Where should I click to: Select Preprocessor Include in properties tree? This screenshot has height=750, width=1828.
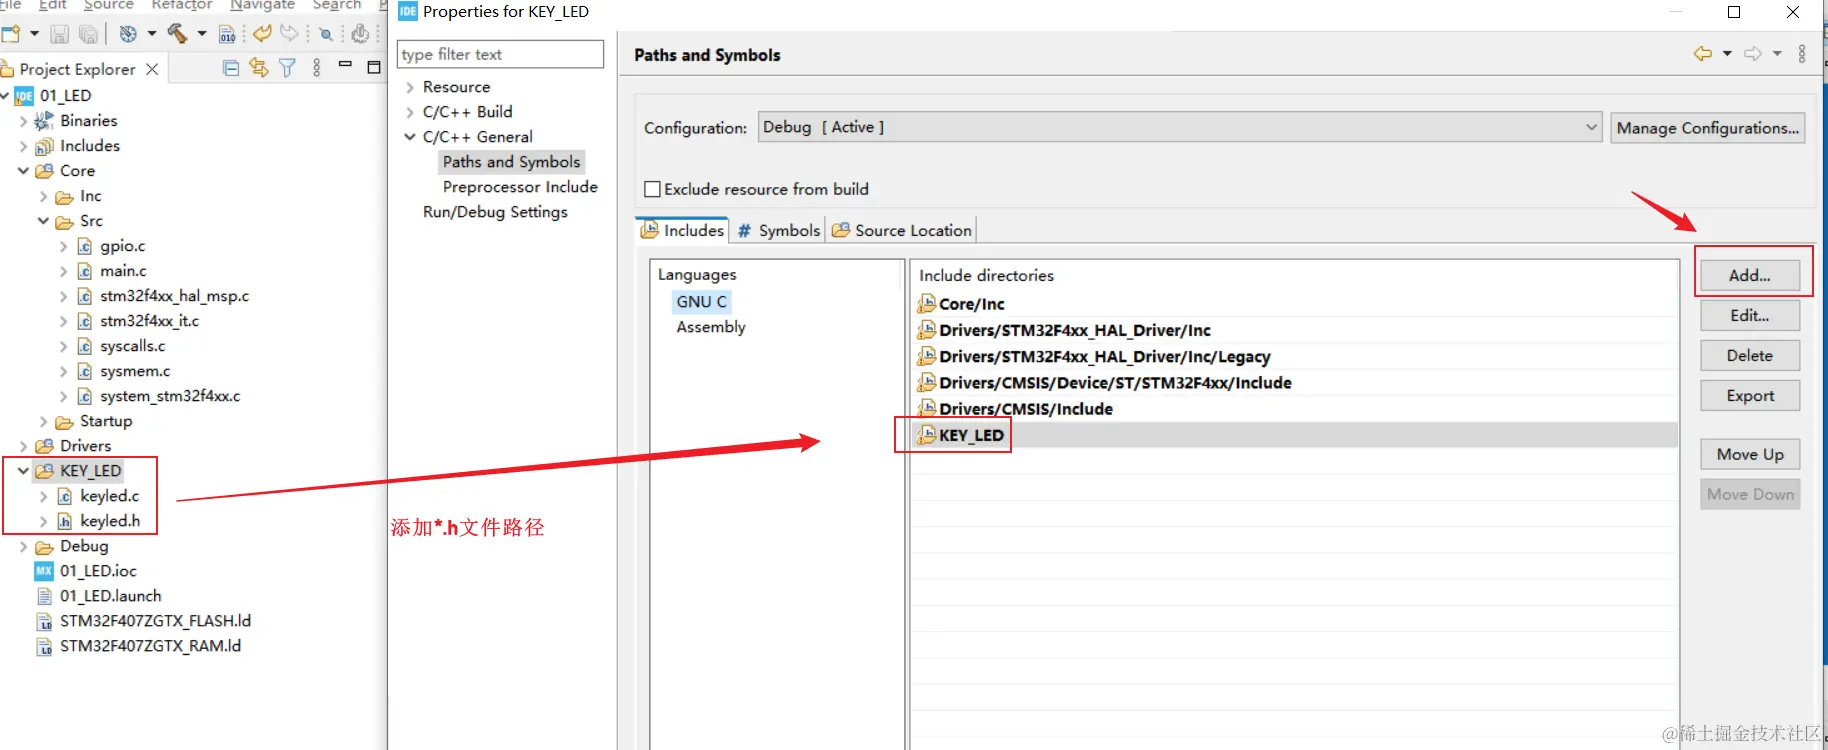520,187
